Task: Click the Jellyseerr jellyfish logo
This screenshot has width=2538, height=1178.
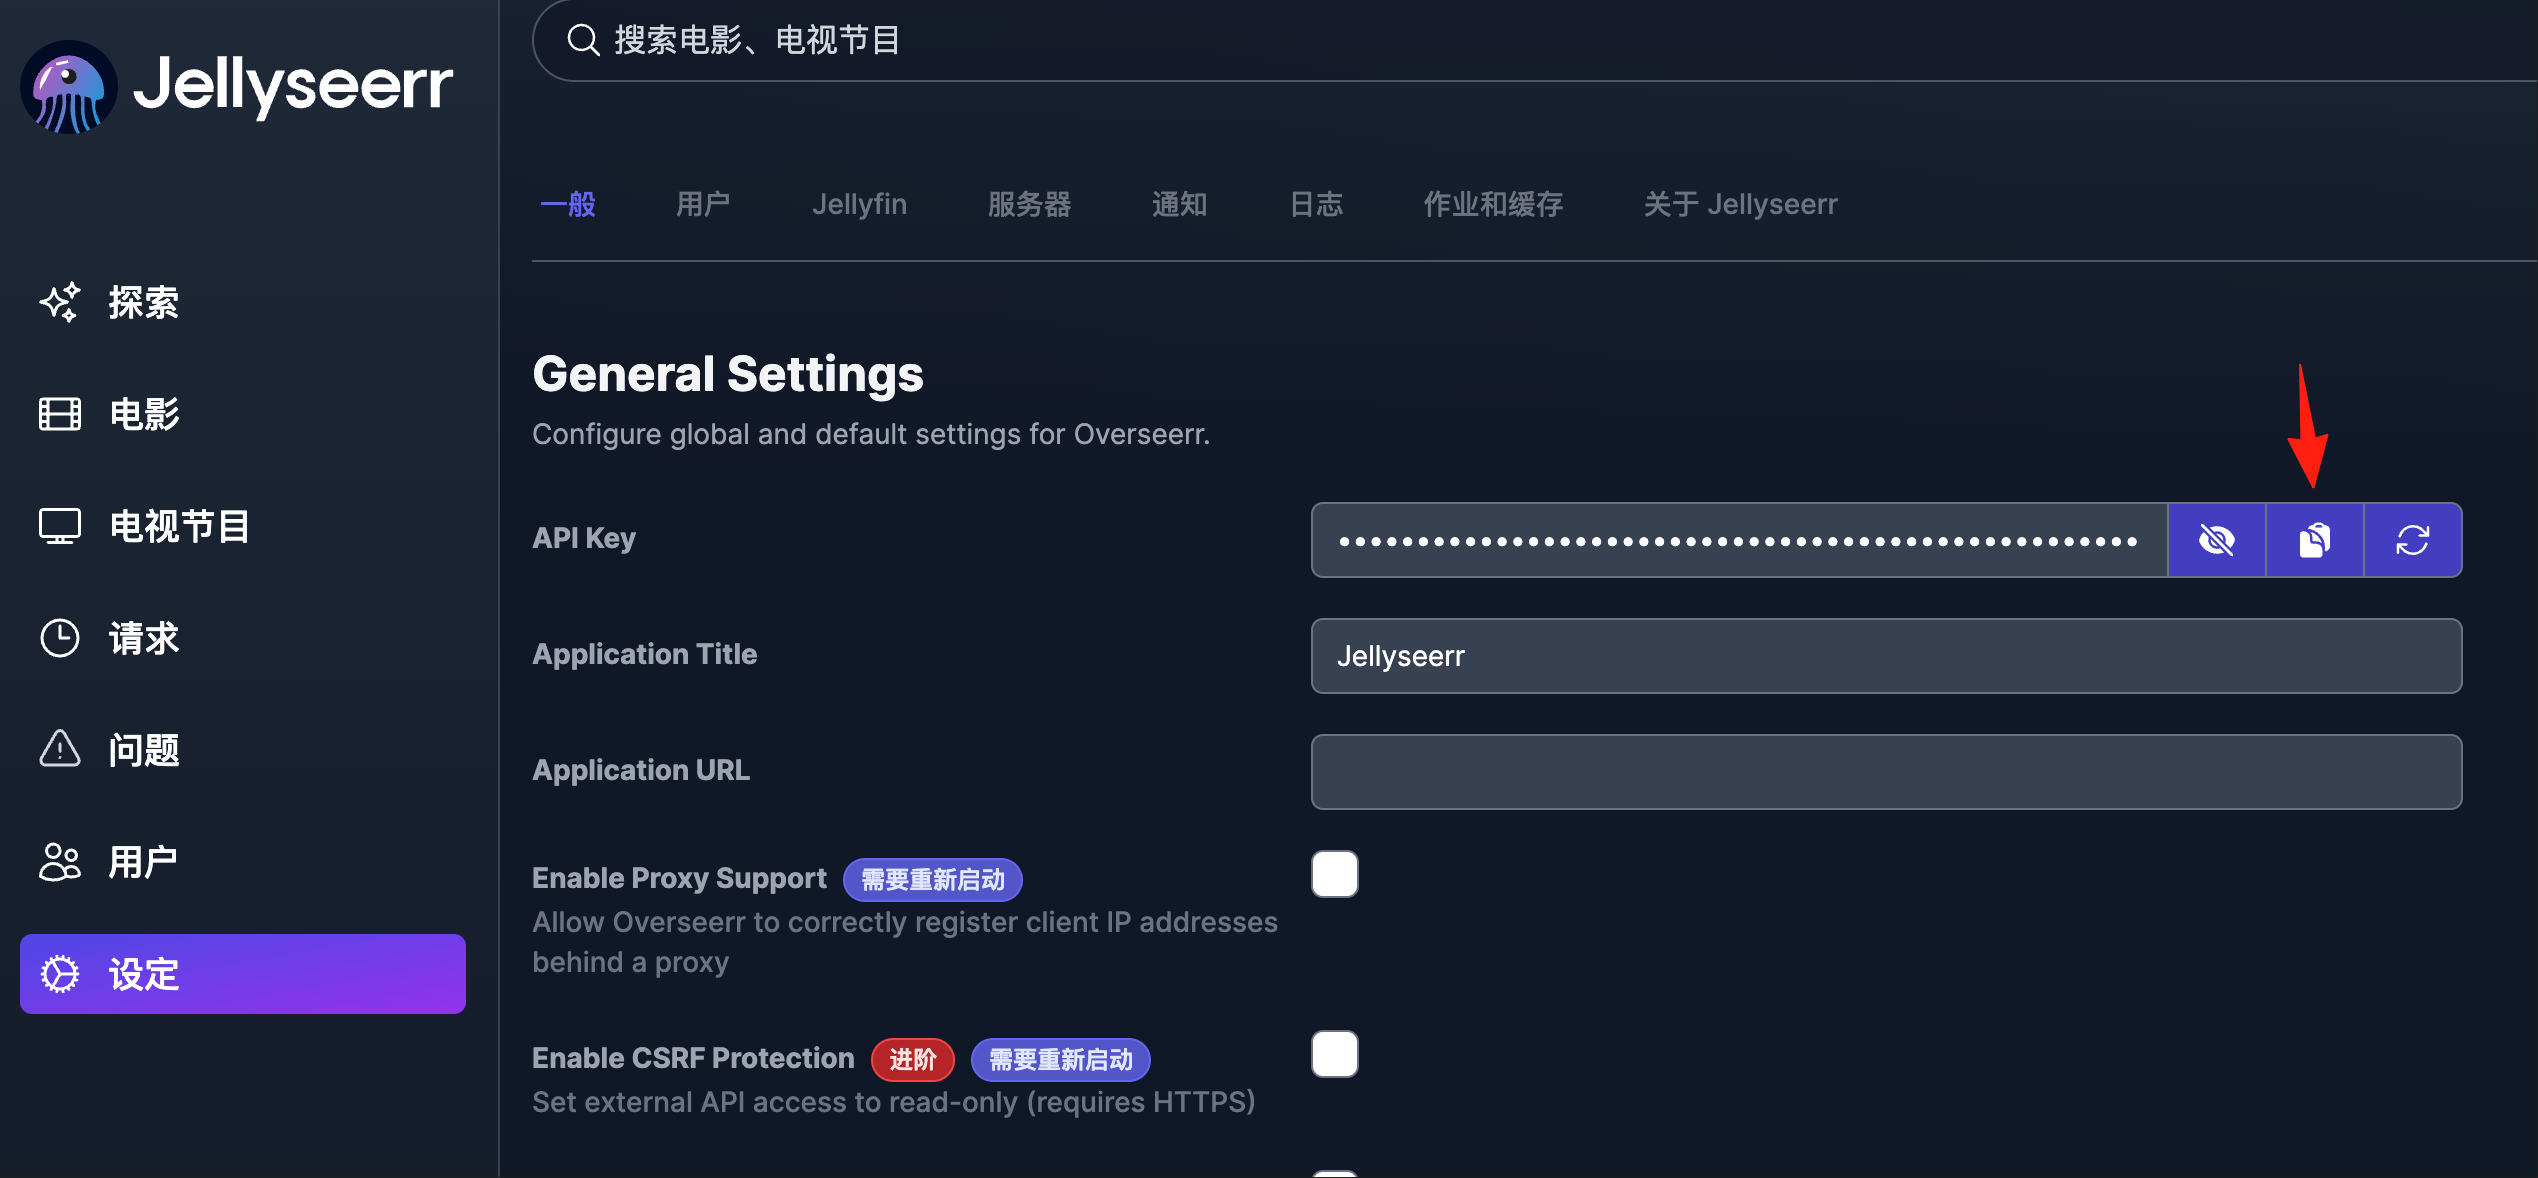Action: [68, 87]
